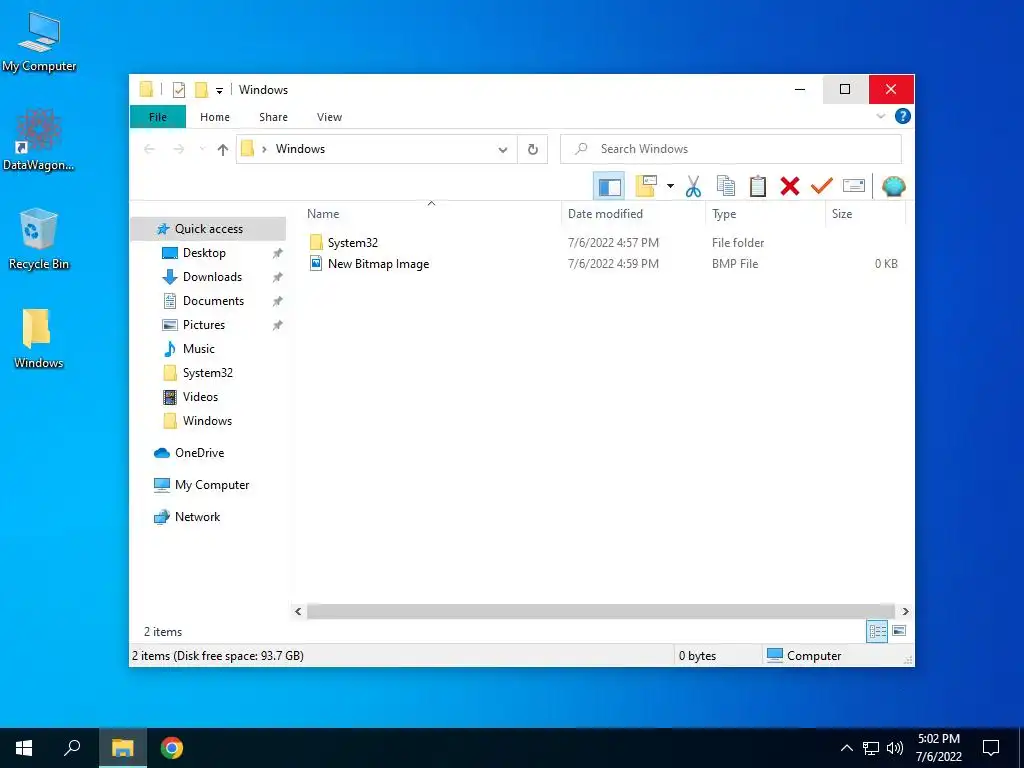Select the System32 folder in file list
This screenshot has height=768, width=1024.
[353, 243]
